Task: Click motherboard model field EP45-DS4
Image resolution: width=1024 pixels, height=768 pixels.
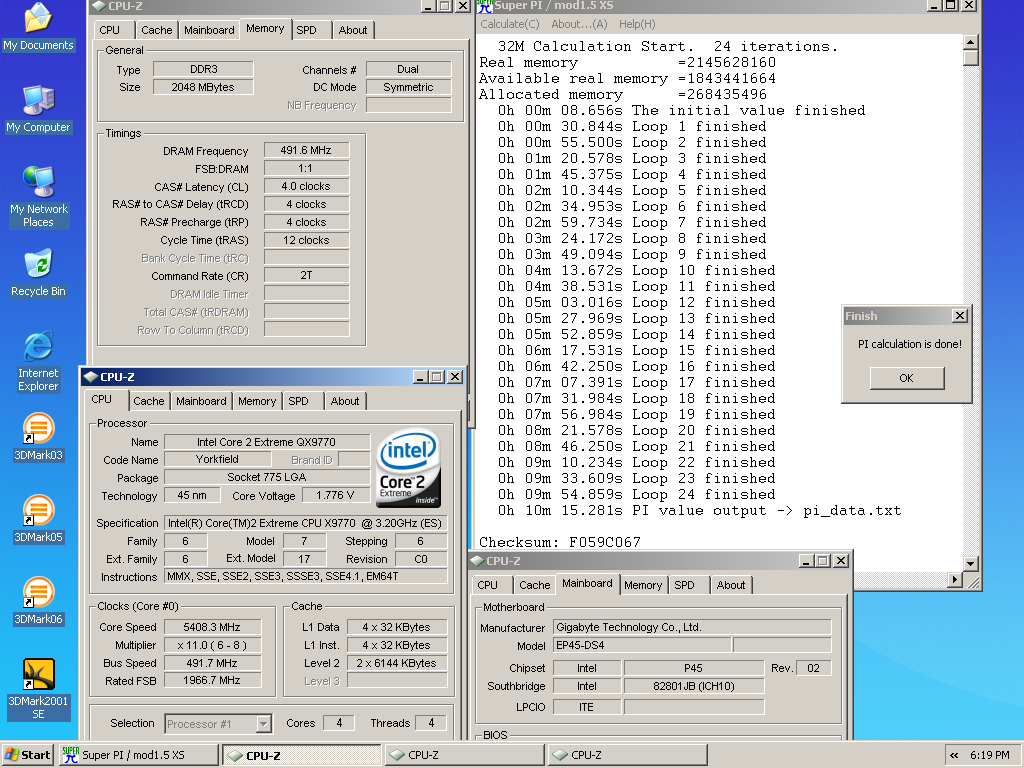Action: tap(642, 645)
